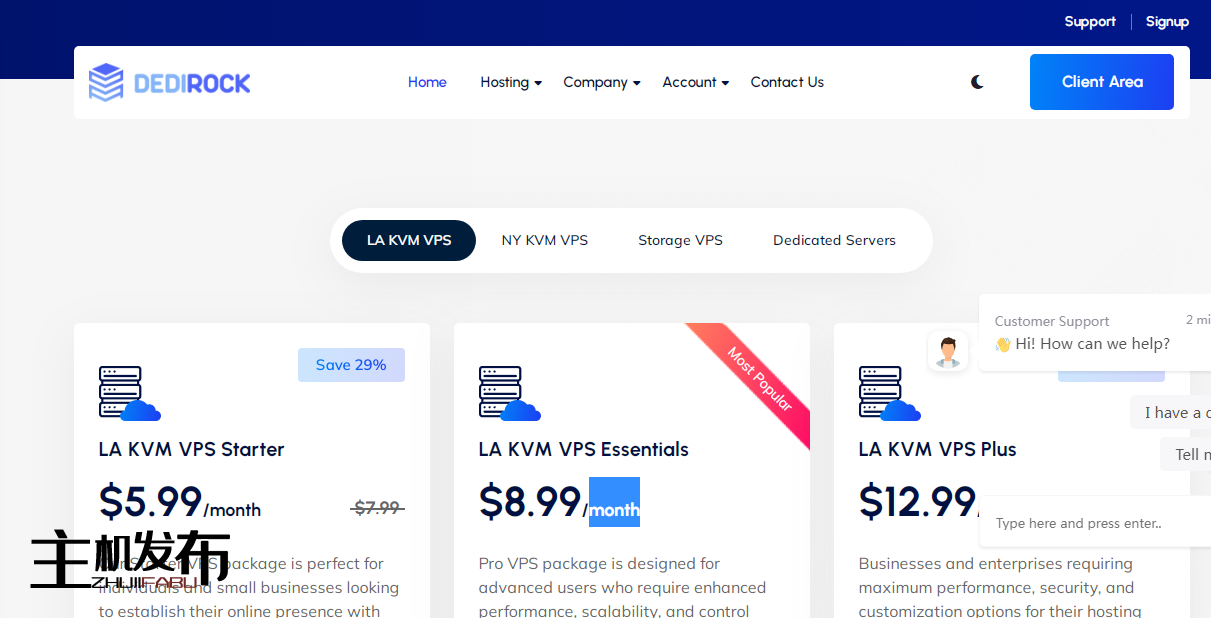Click the Save 29% badge

click(x=351, y=365)
